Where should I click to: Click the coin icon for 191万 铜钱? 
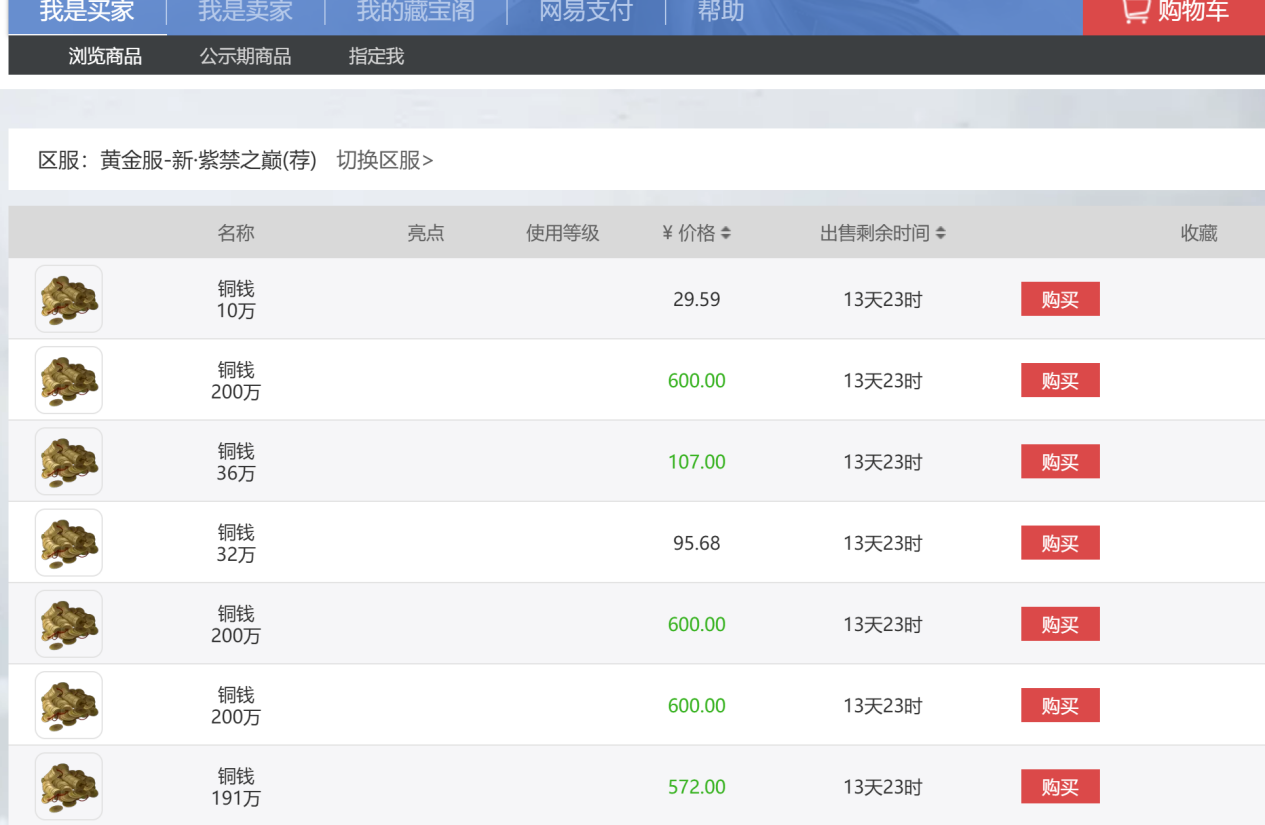[x=69, y=787]
